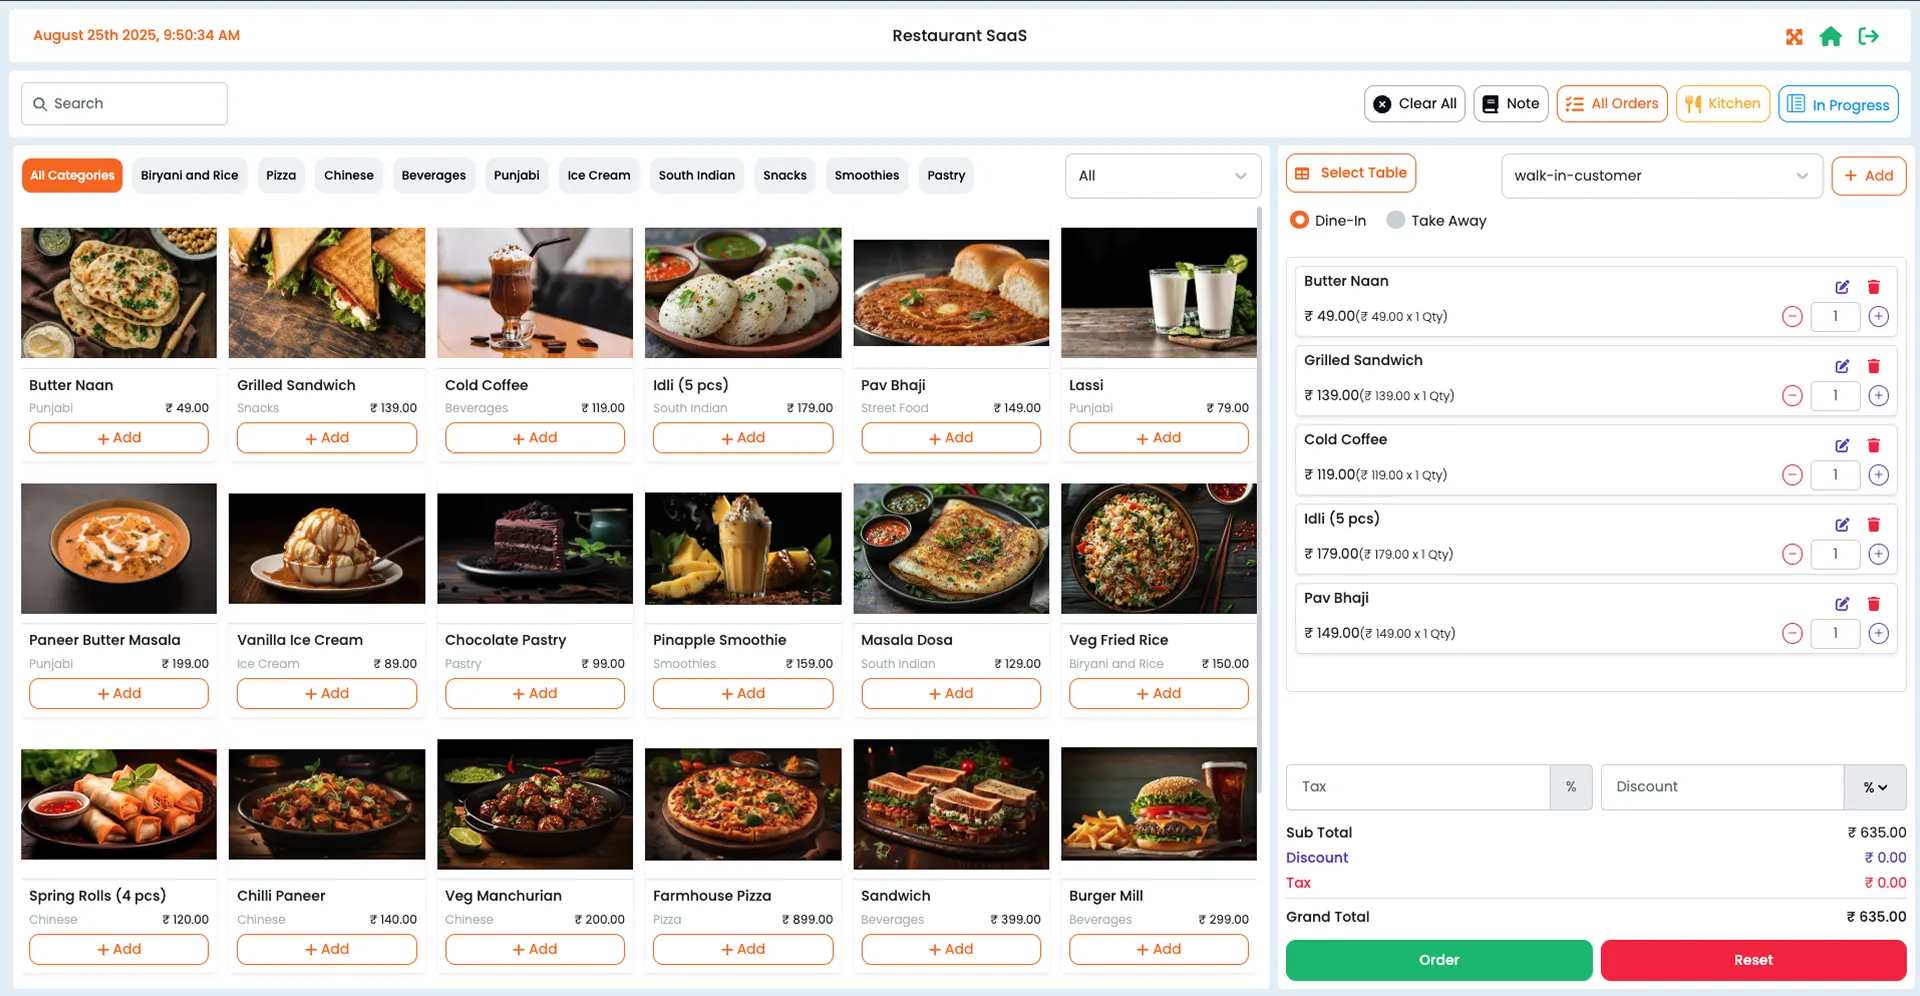Viewport: 1920px width, 996px height.
Task: Place the order with the Order button
Action: pyautogui.click(x=1438, y=960)
